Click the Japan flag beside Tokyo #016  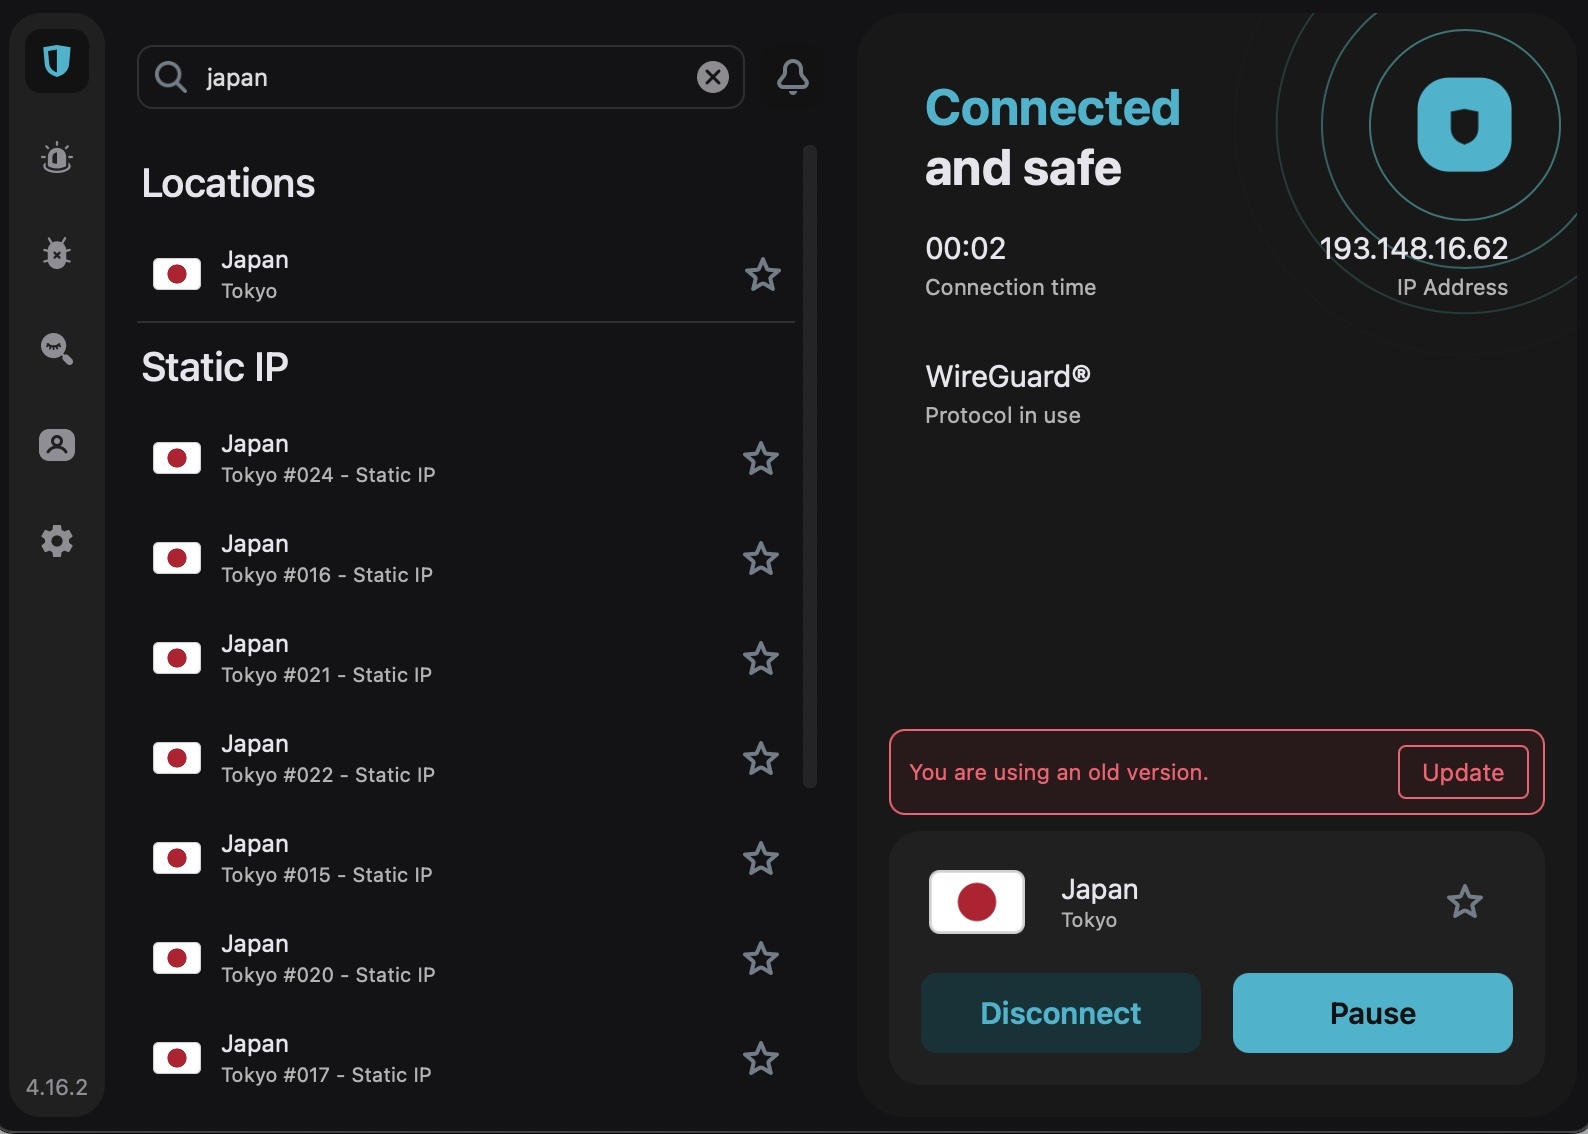(177, 559)
